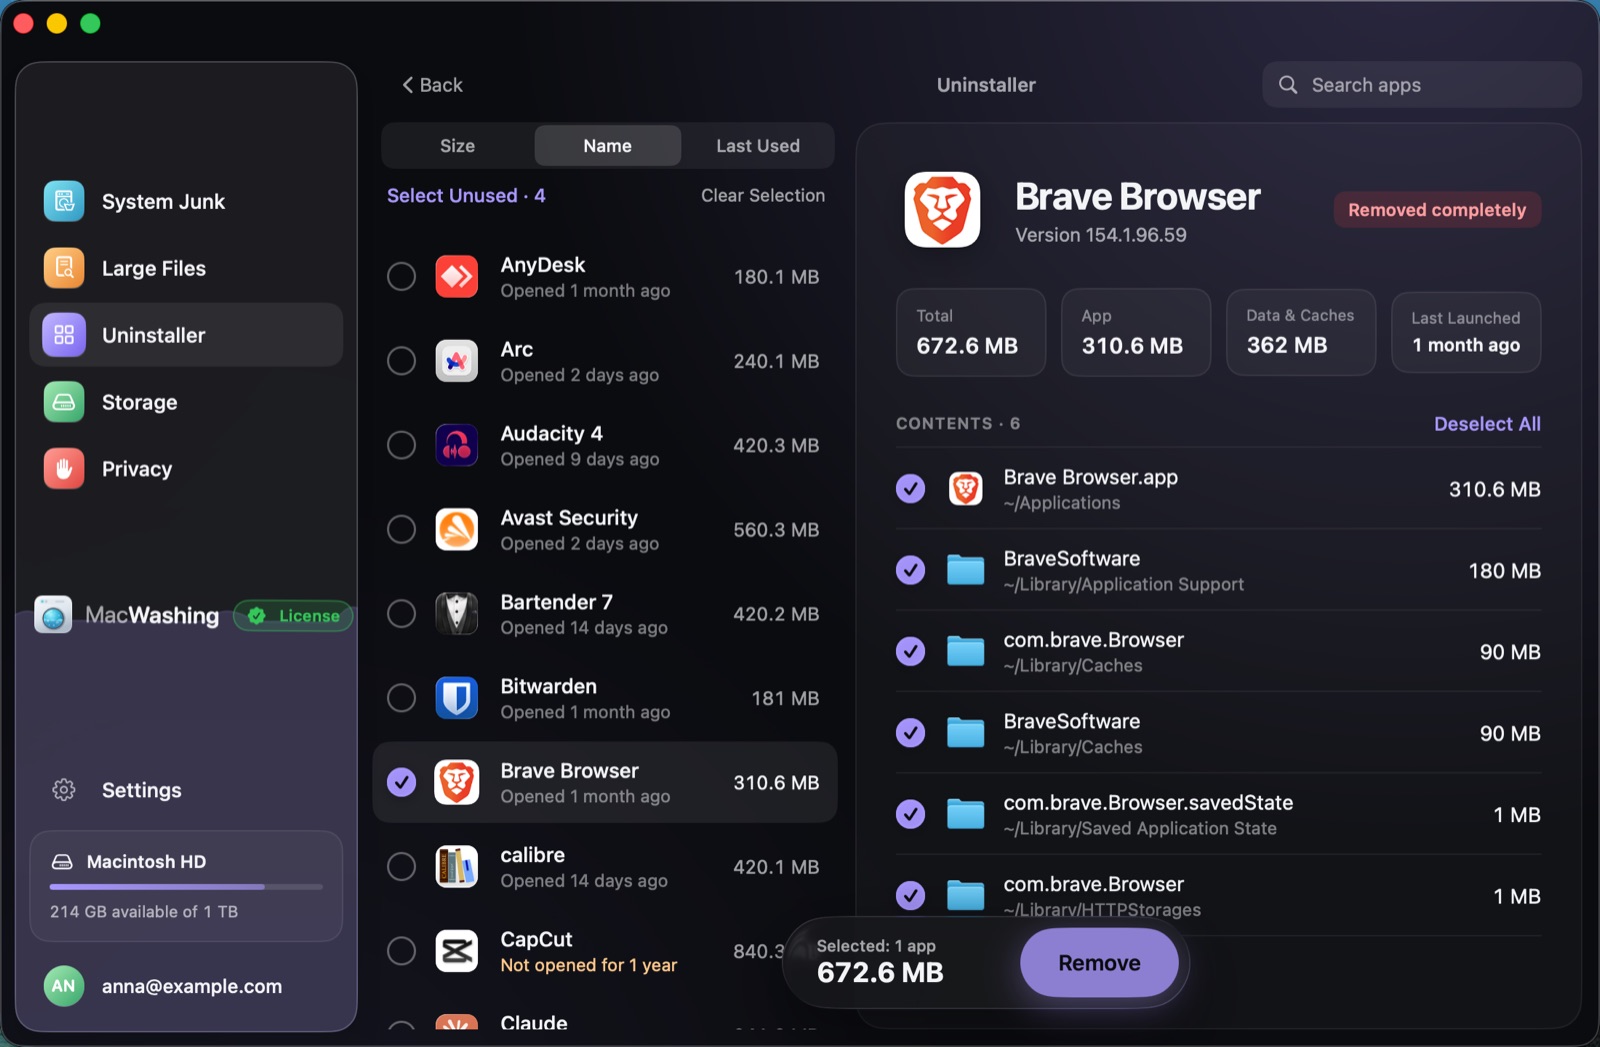
Task: Sort apps by Last Used tab
Action: tap(757, 146)
